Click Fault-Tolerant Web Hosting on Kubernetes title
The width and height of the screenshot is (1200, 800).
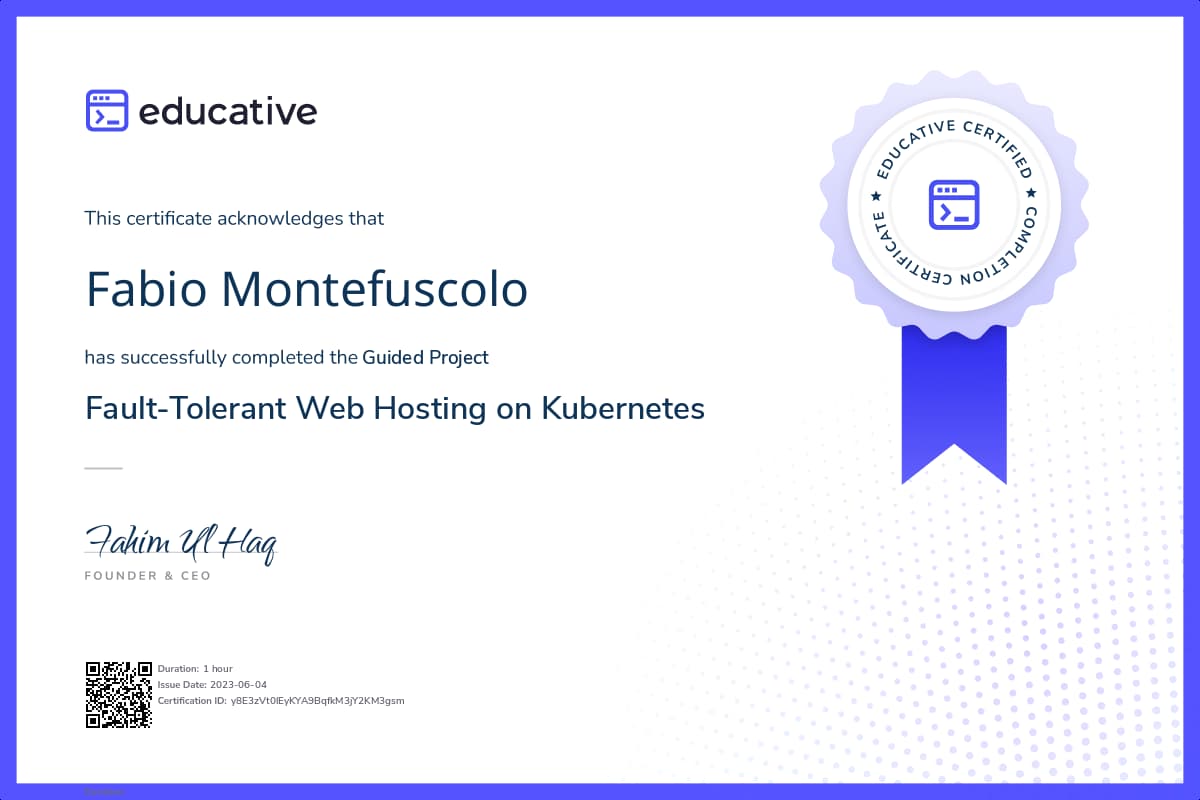pos(395,408)
